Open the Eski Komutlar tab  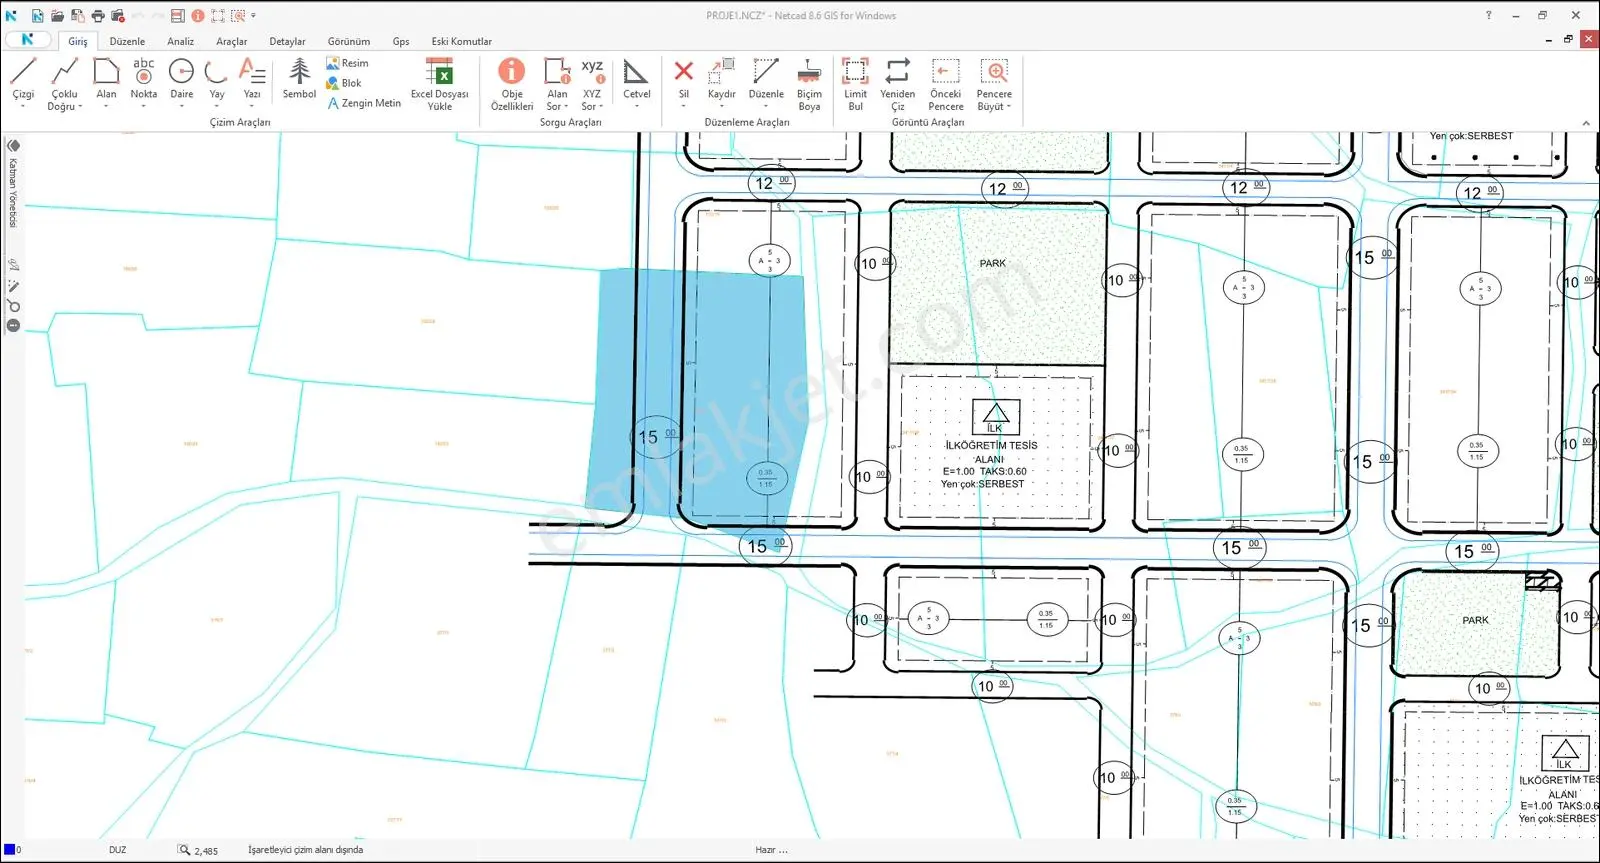click(x=462, y=41)
